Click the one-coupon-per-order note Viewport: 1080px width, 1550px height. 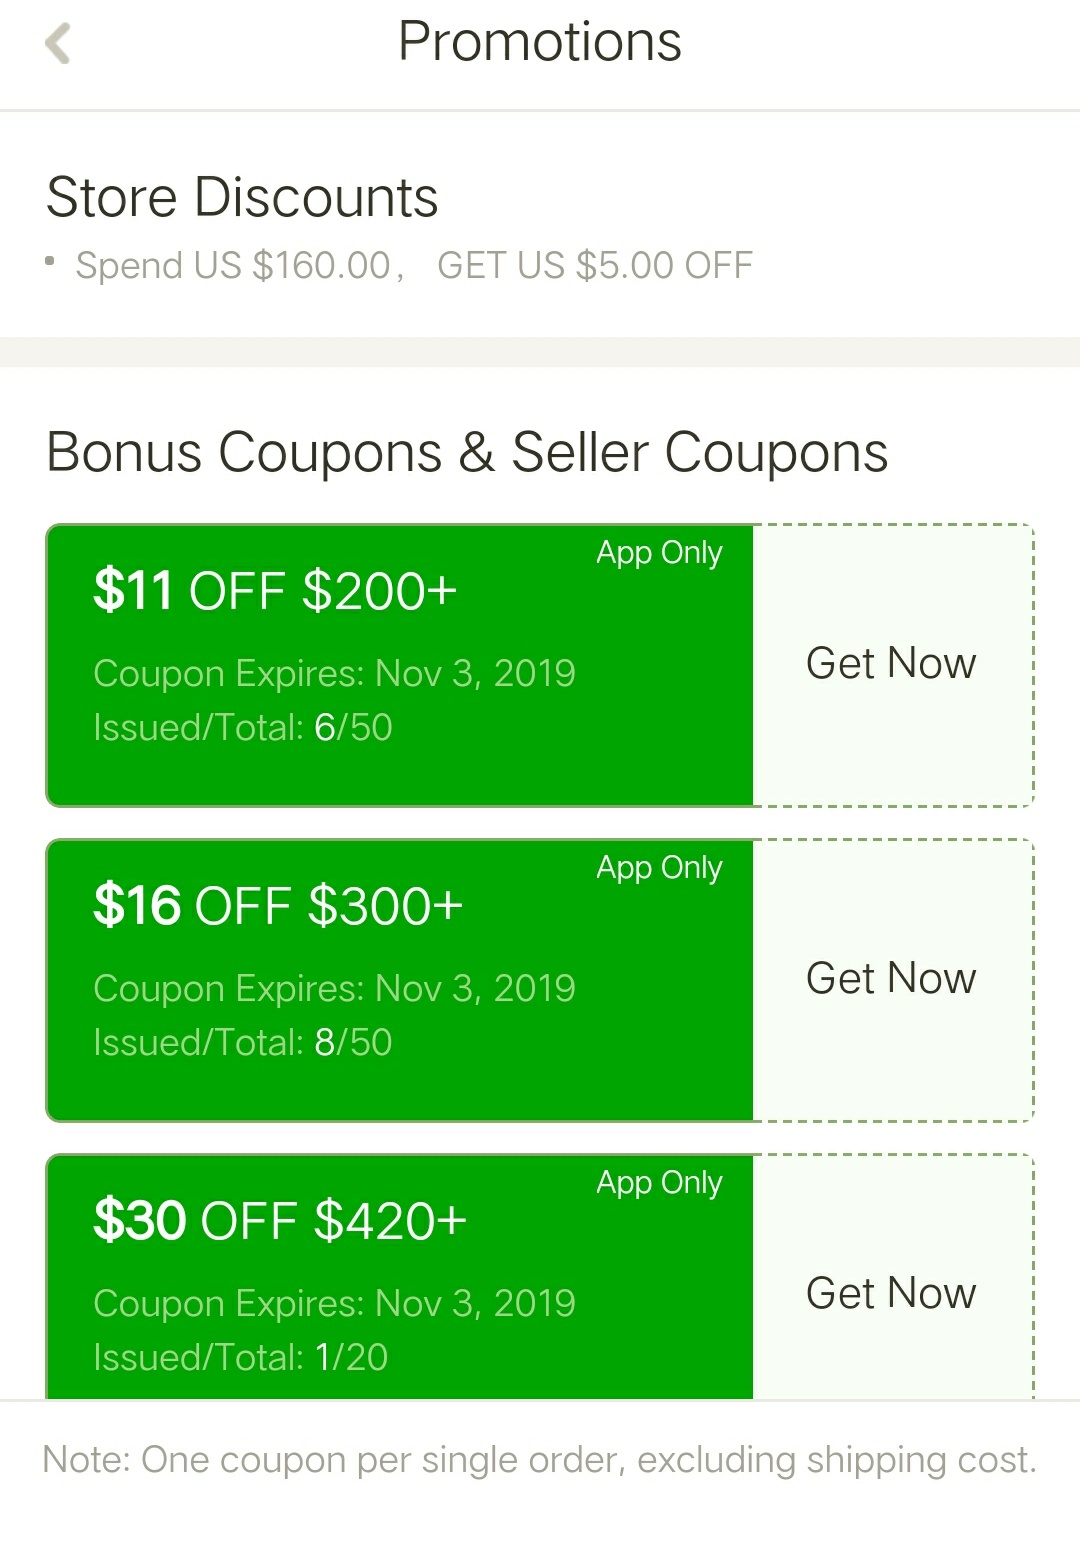click(x=539, y=1460)
